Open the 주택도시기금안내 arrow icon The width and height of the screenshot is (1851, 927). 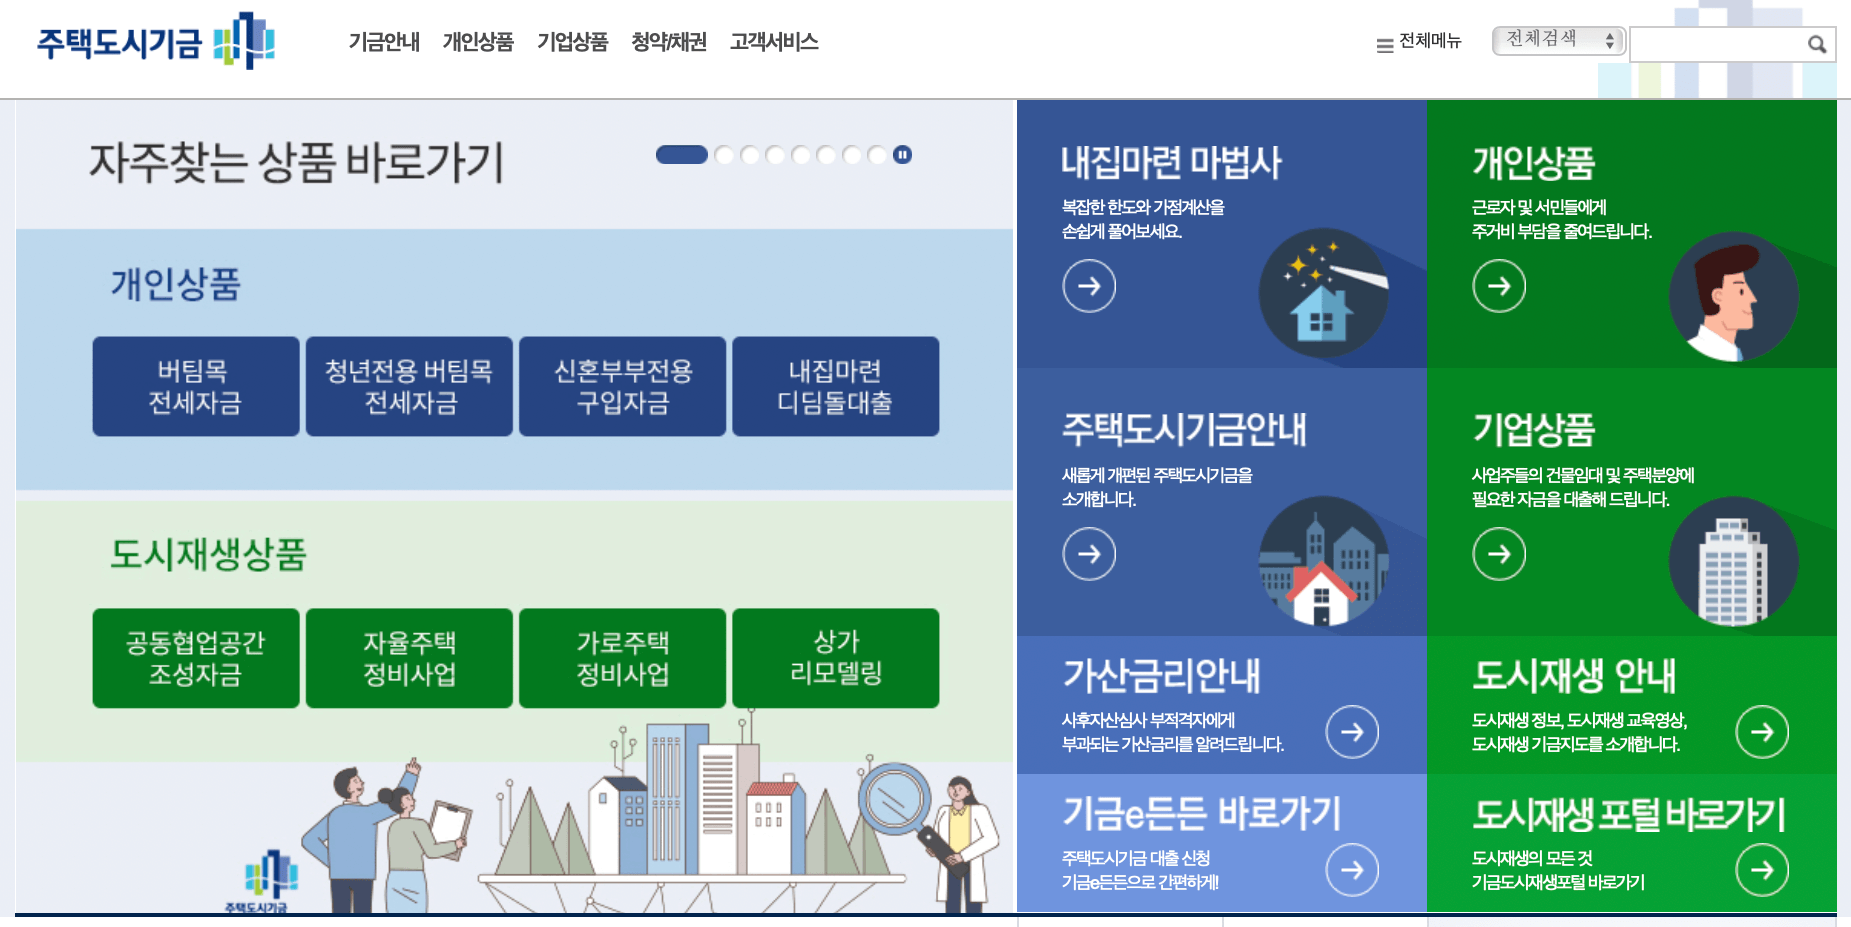(x=1089, y=553)
